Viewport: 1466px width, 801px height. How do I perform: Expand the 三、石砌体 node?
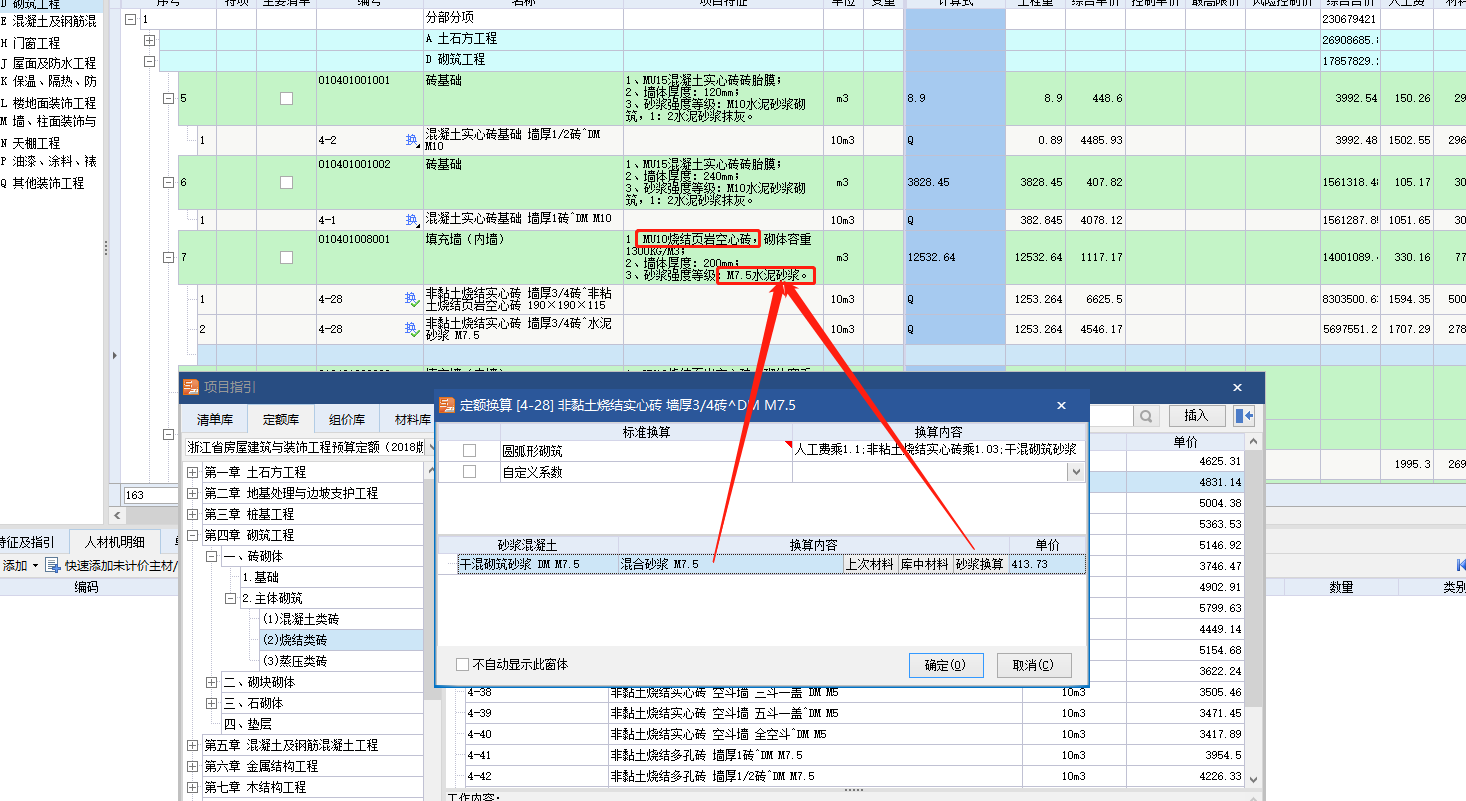[212, 703]
